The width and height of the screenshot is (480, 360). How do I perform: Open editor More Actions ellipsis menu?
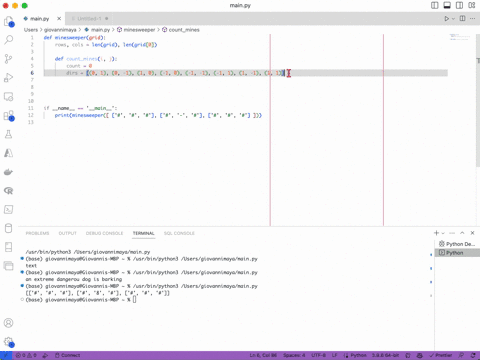(x=473, y=19)
